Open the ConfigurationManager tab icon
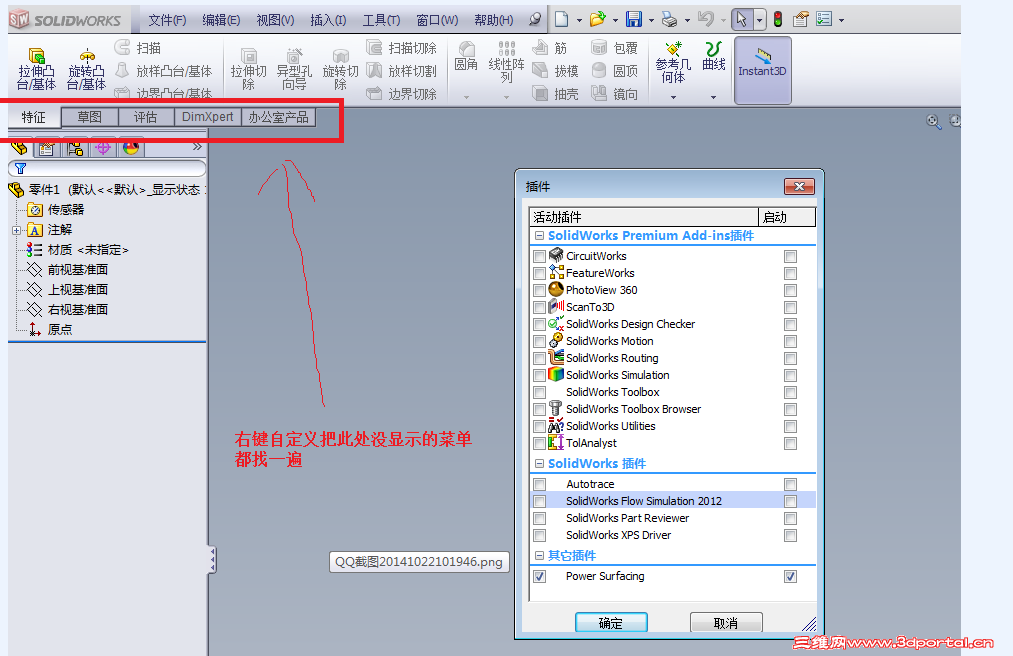Screen dimensions: 1013x656 point(75,148)
